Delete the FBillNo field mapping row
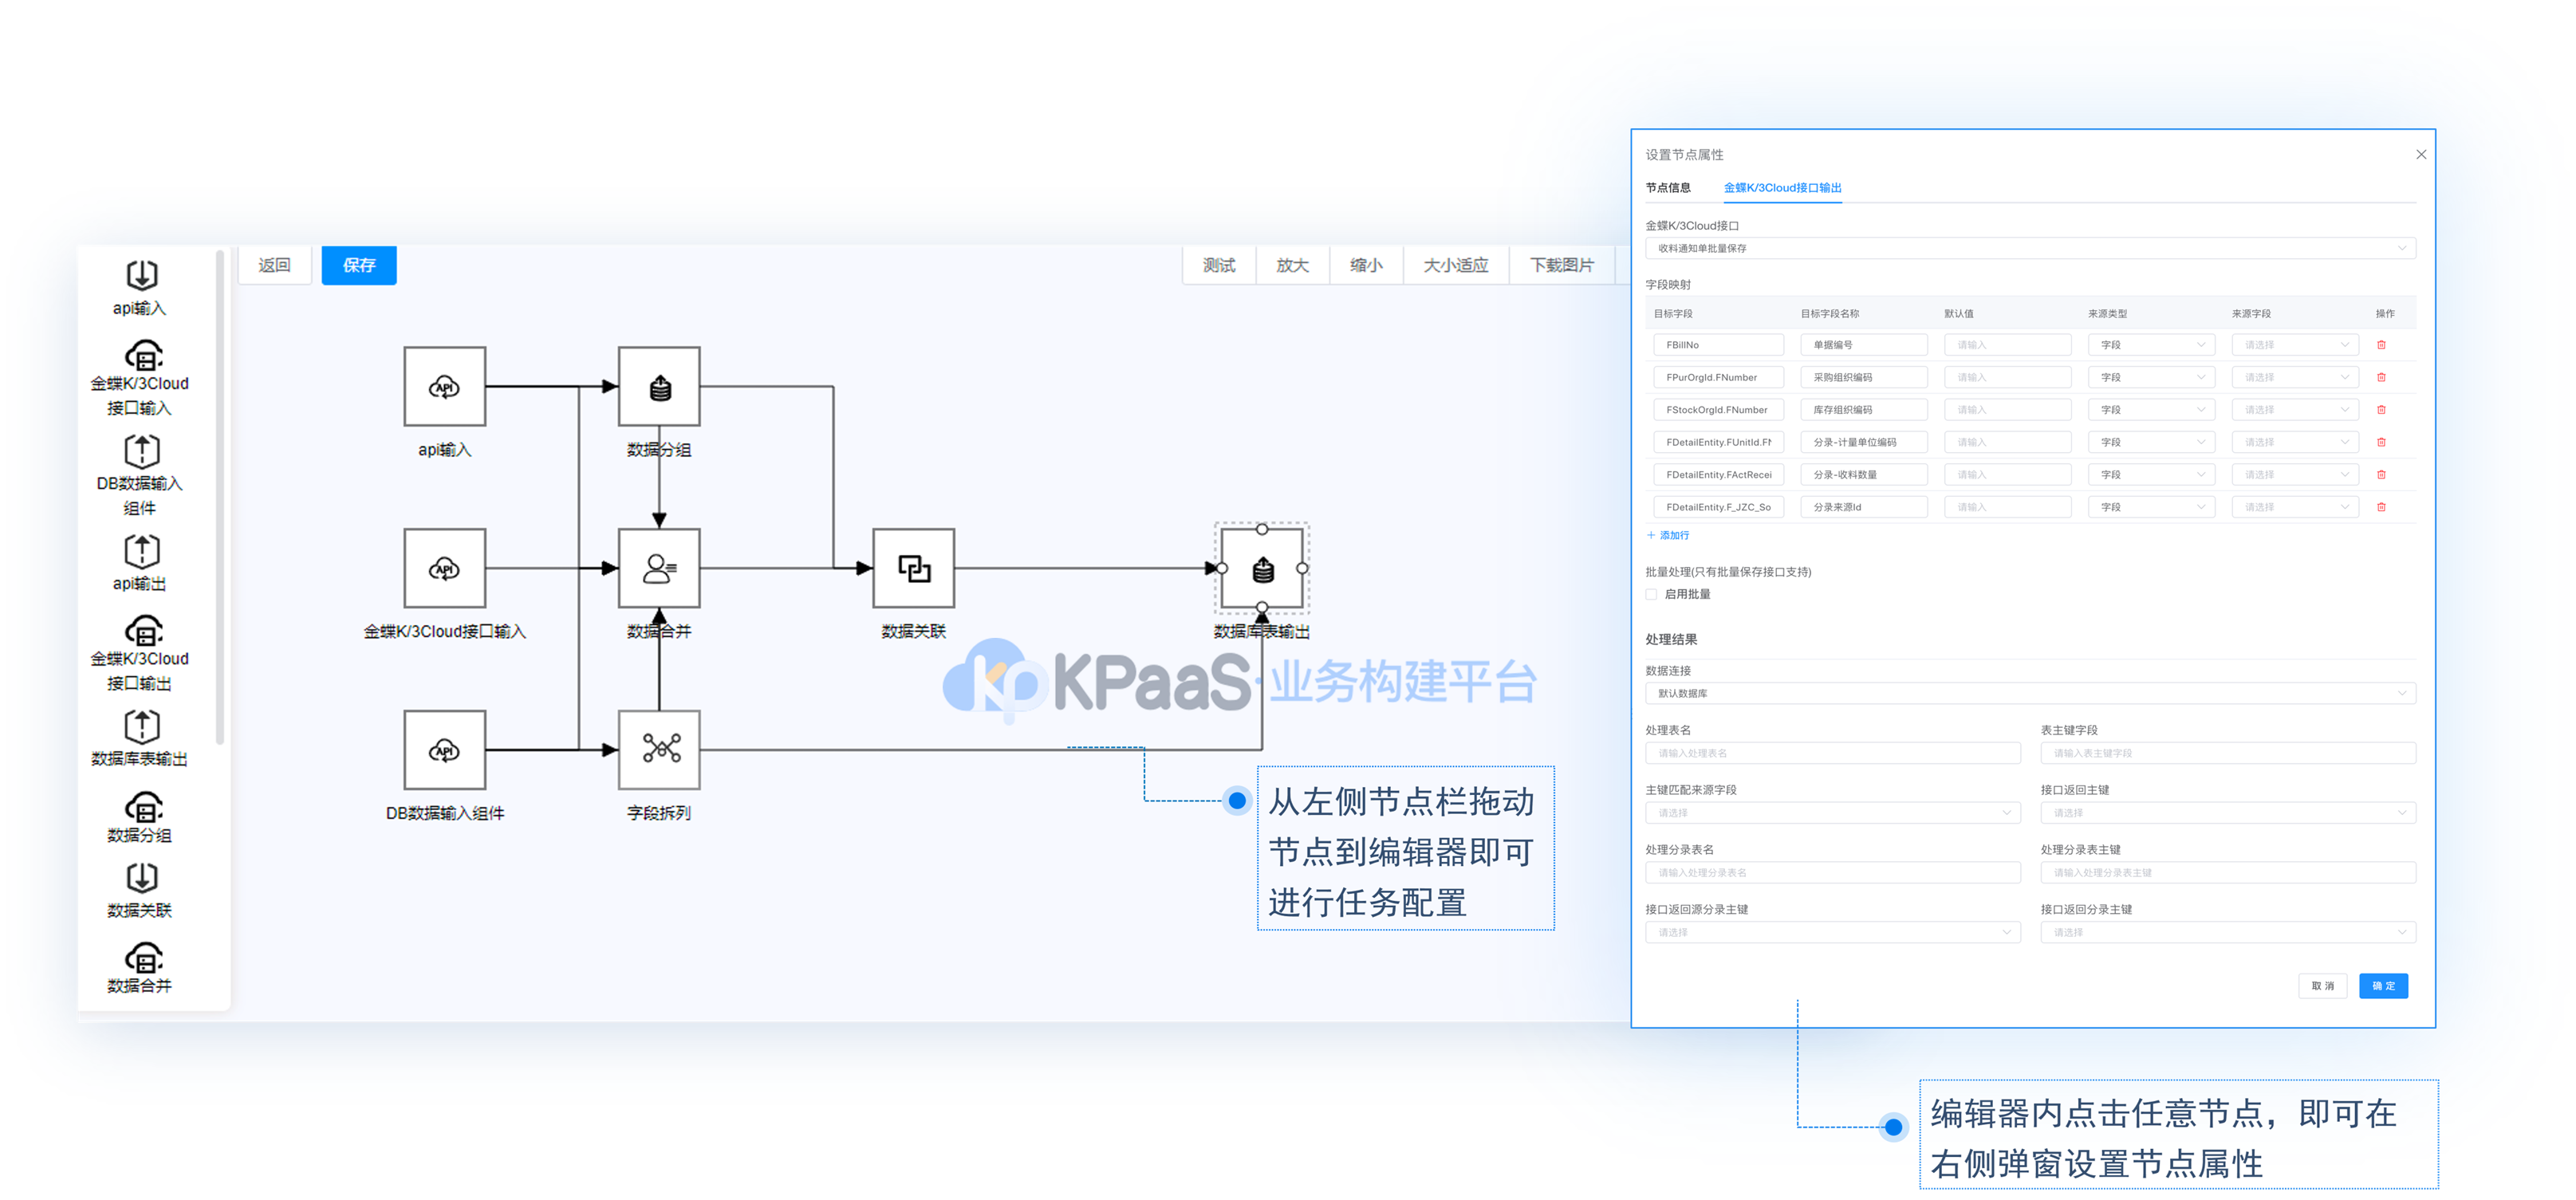Viewport: 2576px width, 1200px height. pyautogui.click(x=2381, y=345)
